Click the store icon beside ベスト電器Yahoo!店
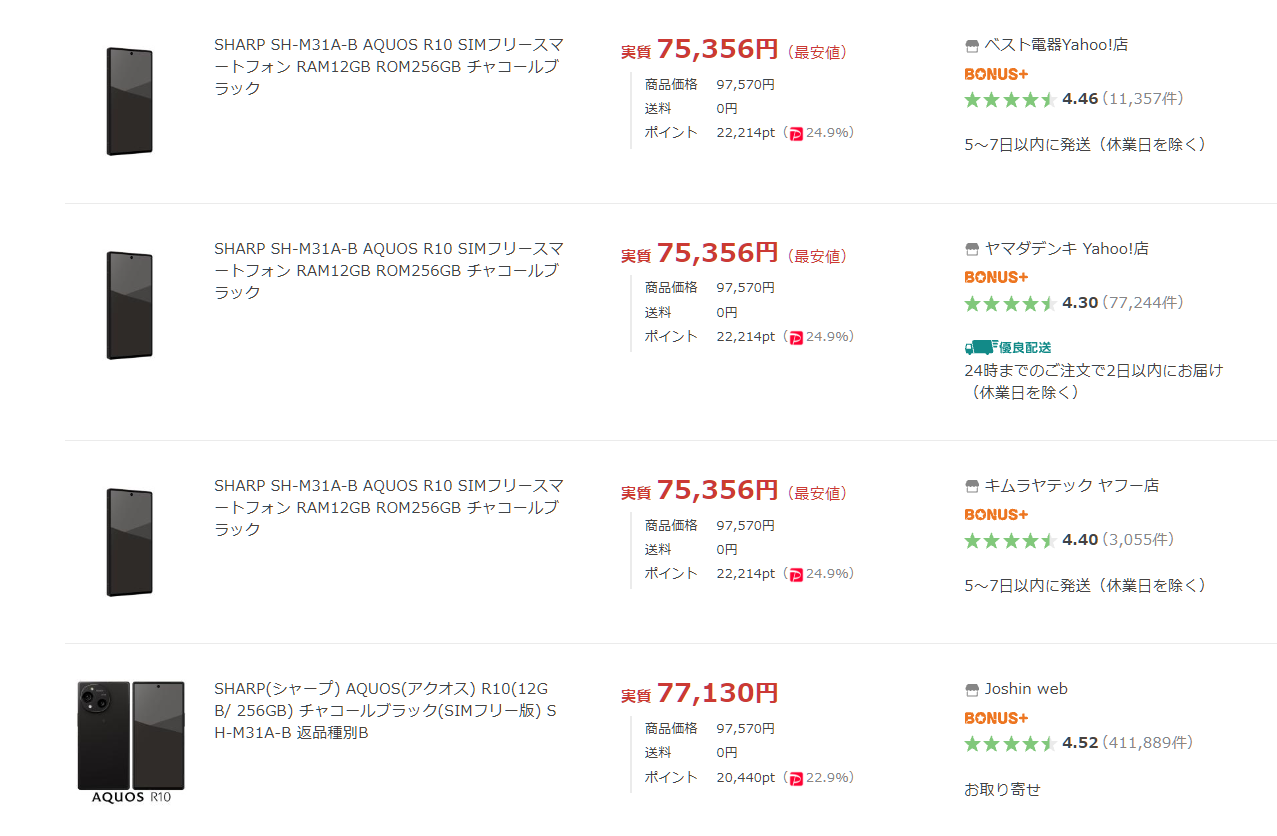This screenshot has width=1277, height=836. (x=971, y=45)
